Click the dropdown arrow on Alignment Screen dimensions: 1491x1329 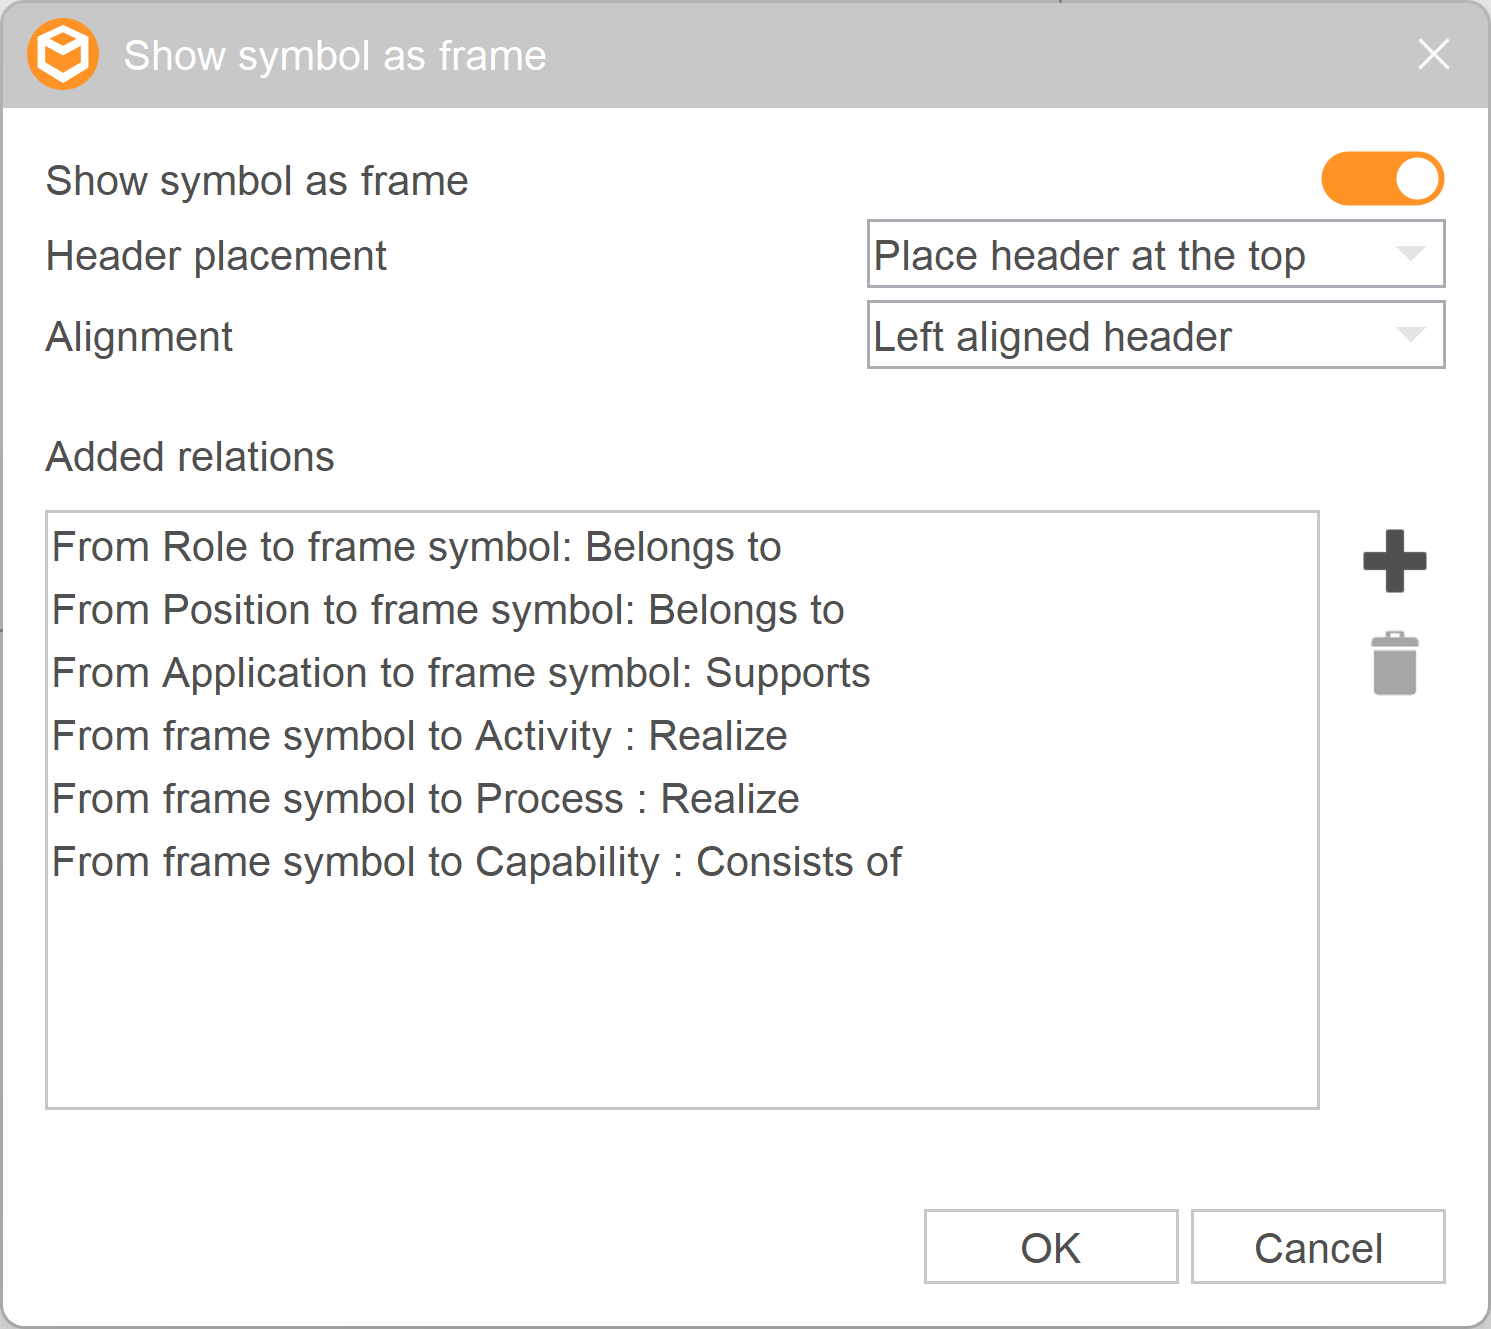1412,335
